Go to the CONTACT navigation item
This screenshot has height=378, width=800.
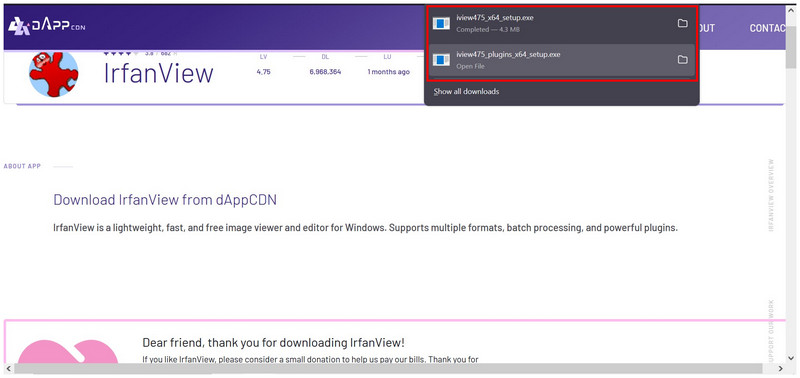click(767, 28)
